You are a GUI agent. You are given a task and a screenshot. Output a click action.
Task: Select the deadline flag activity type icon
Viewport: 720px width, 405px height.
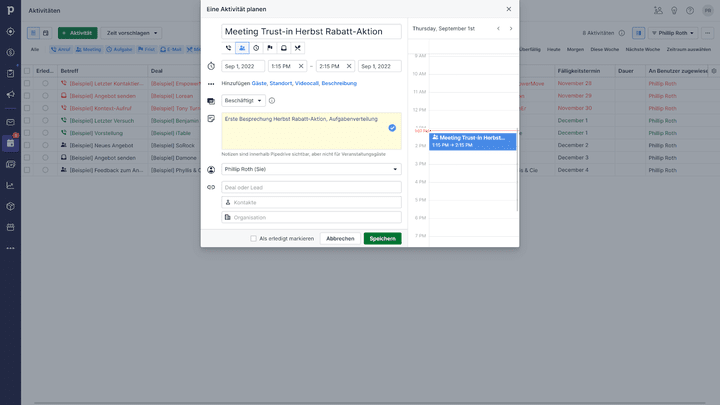click(x=270, y=48)
